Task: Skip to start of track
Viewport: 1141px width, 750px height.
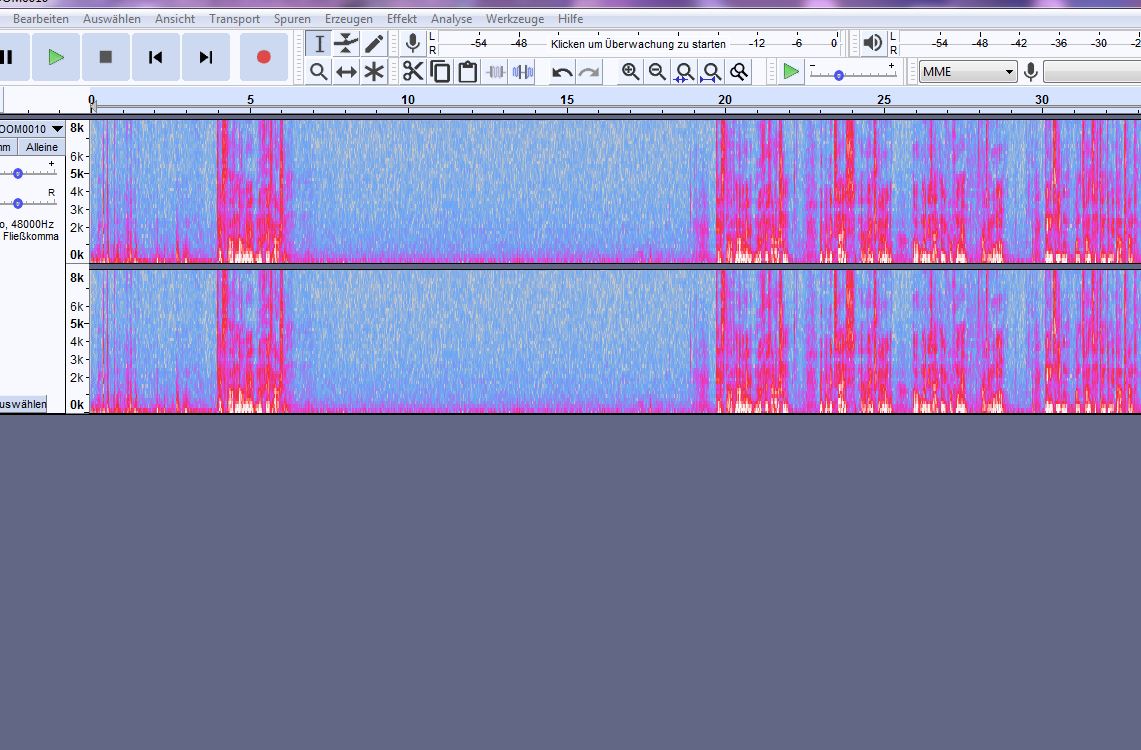Action: pyautogui.click(x=155, y=57)
